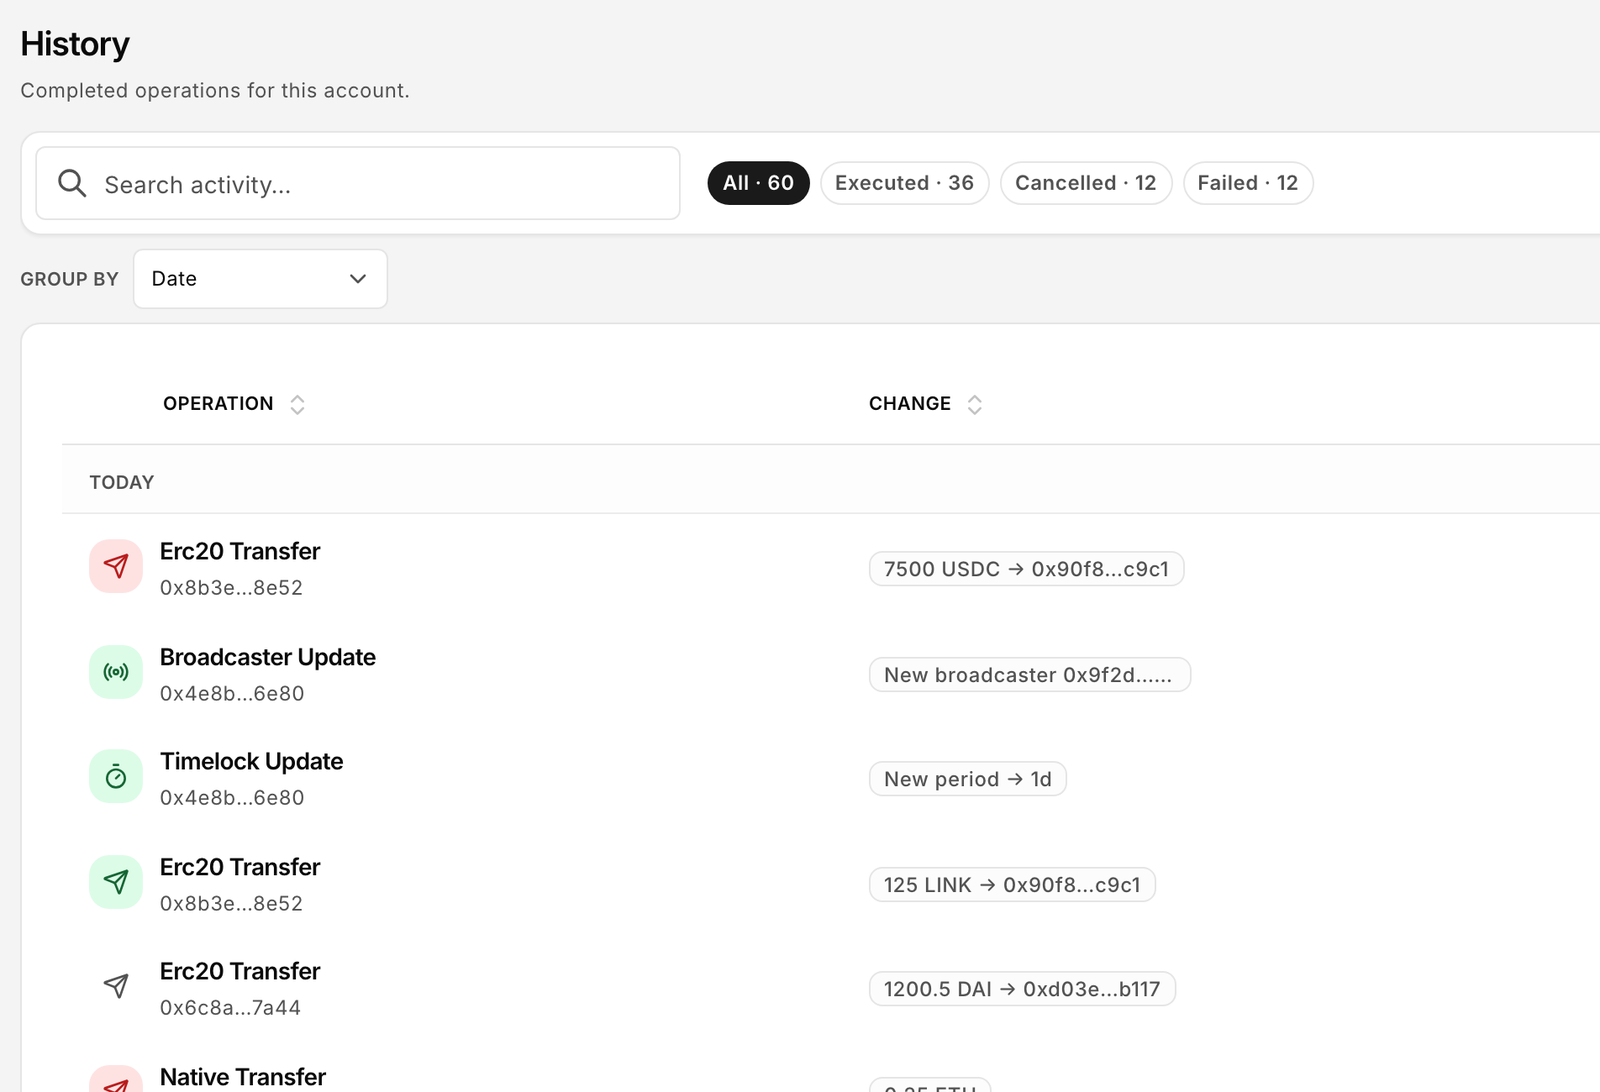The height and width of the screenshot is (1092, 1600).
Task: Select the All · 60 filter
Action: tap(758, 183)
